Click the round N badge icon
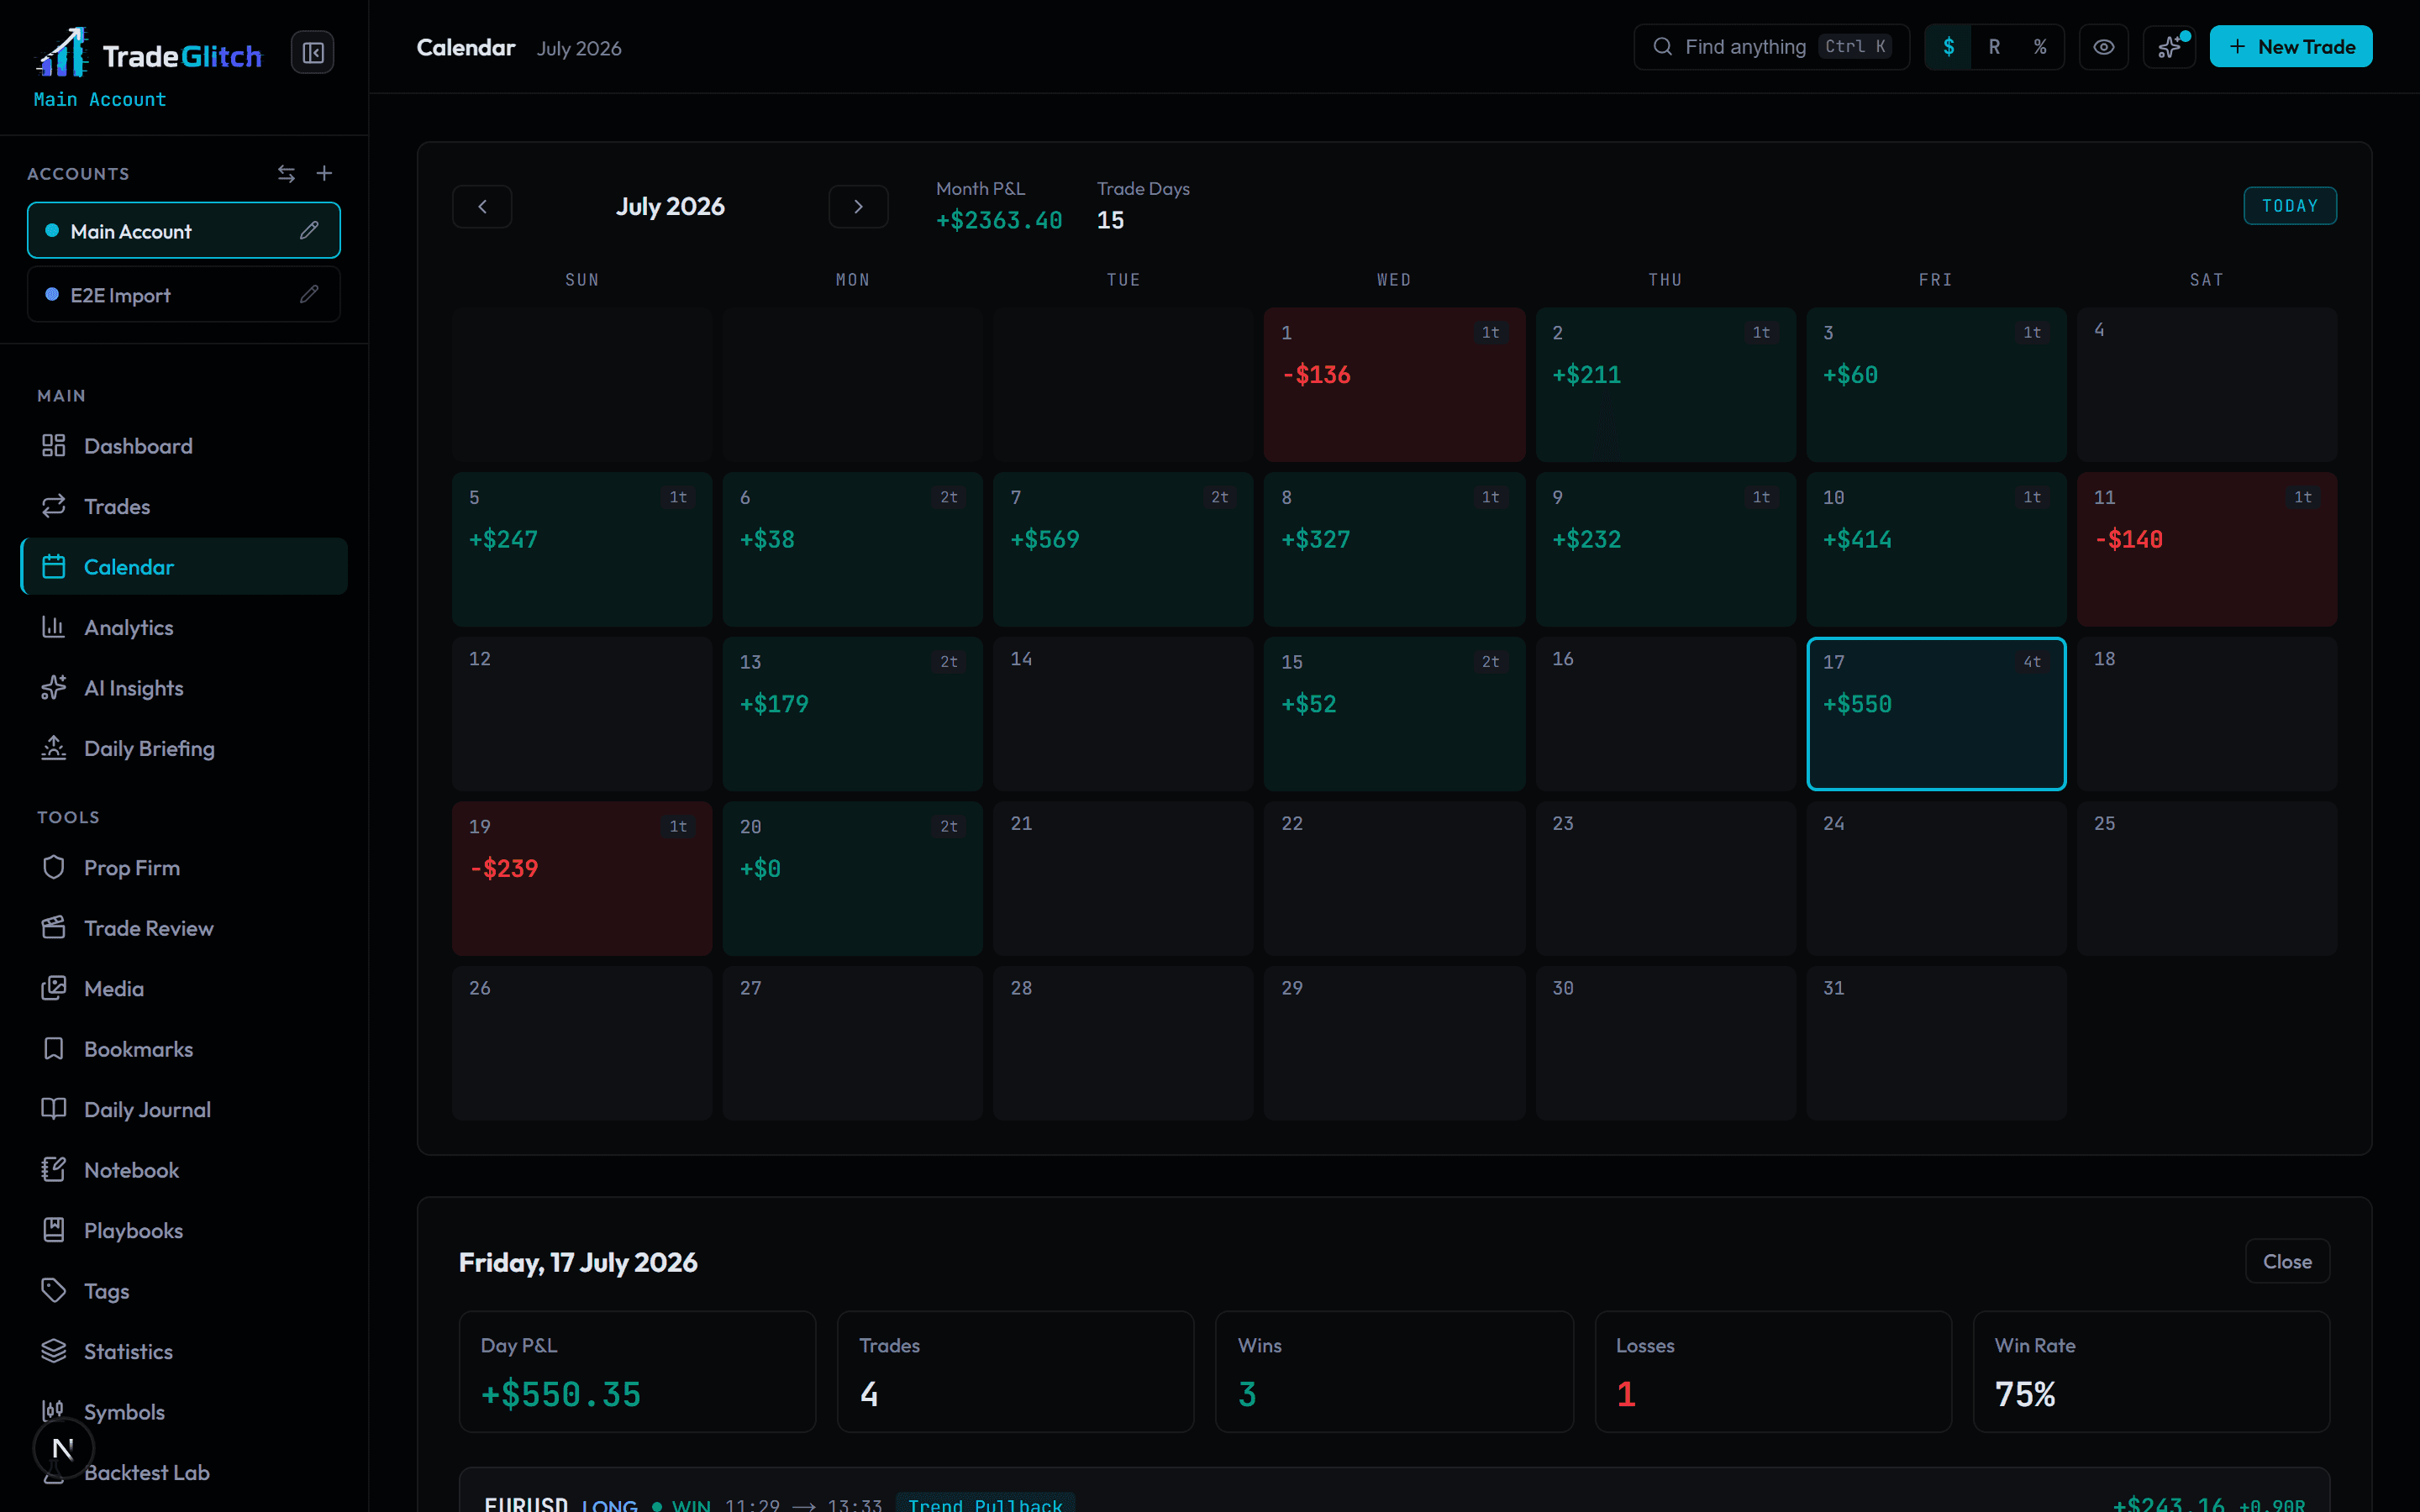The height and width of the screenshot is (1512, 2420). coord(63,1448)
